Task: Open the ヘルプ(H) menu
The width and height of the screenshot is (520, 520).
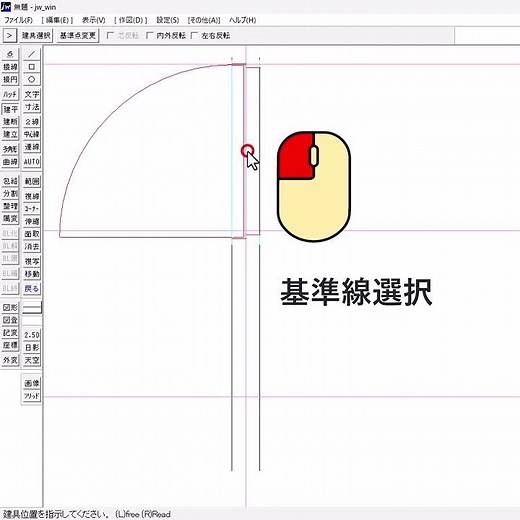Action: [x=243, y=20]
